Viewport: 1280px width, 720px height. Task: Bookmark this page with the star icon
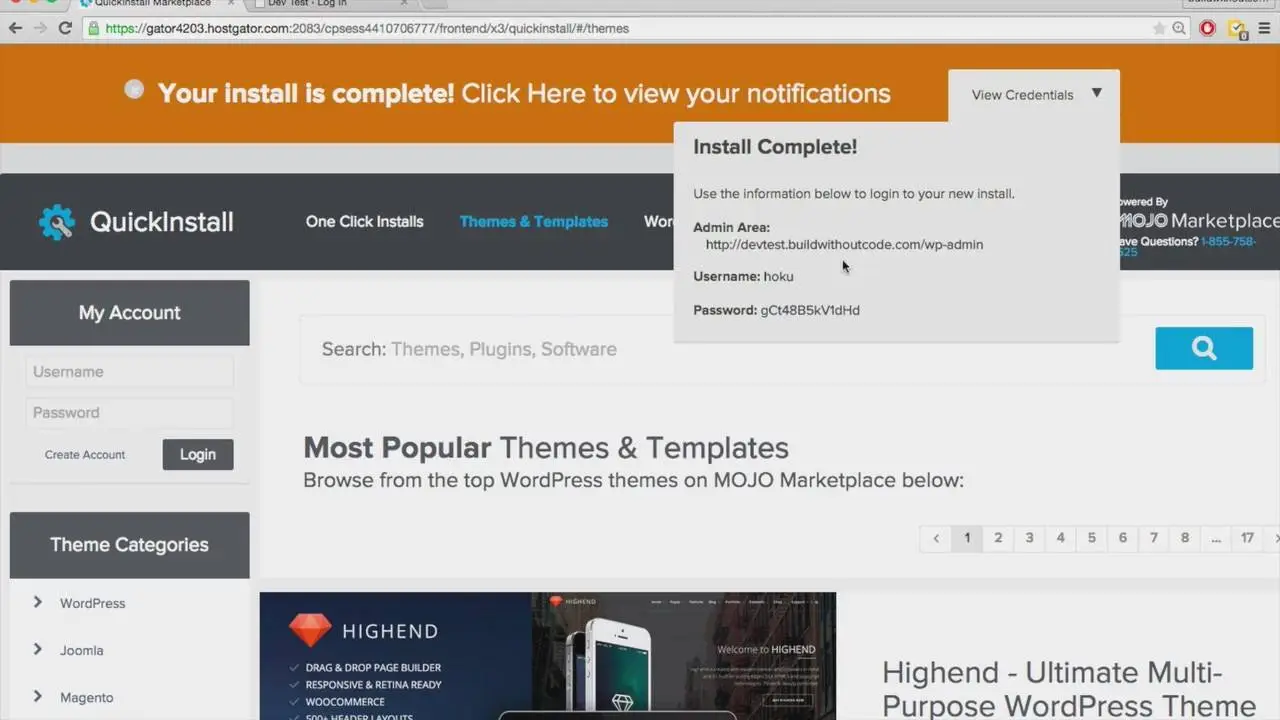[x=1159, y=28]
